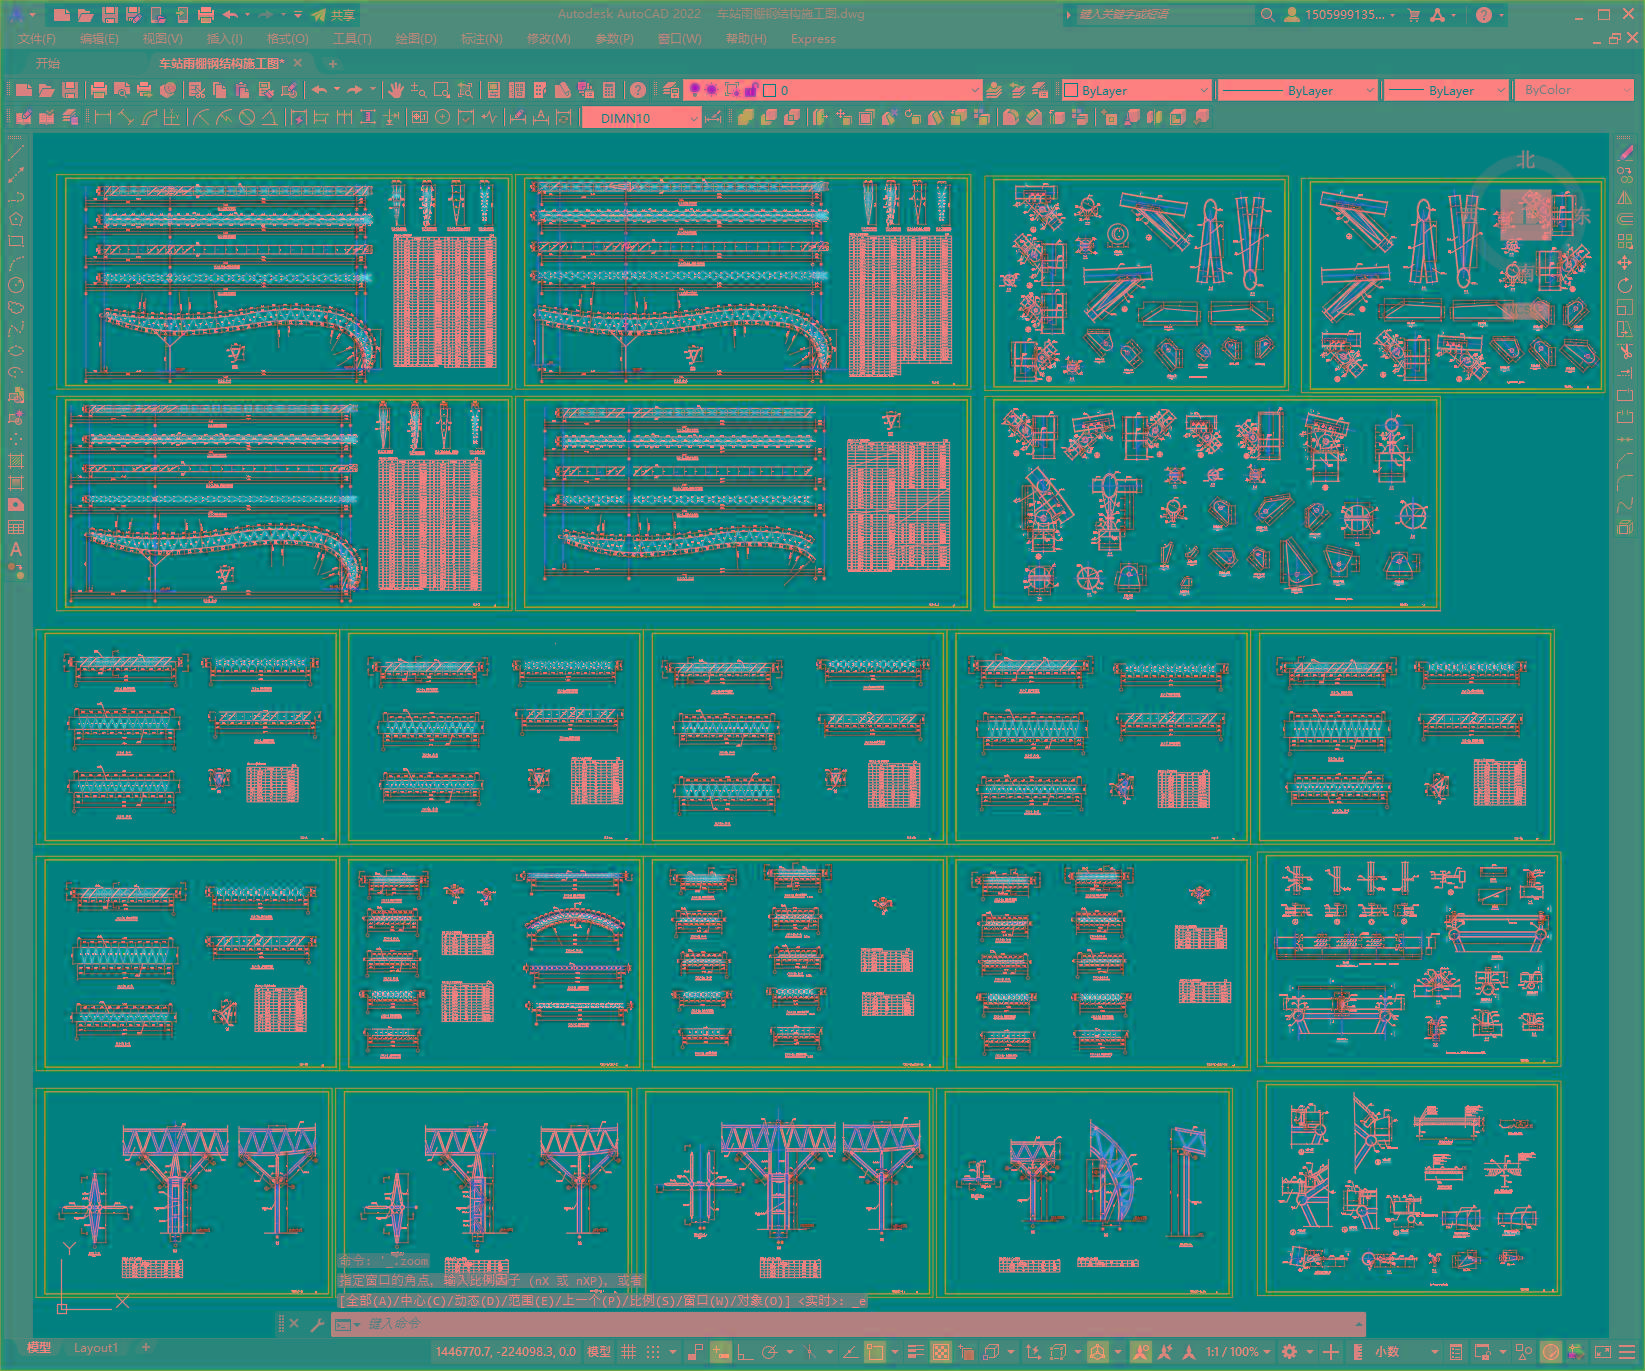Toggle grid display in status bar
Viewport: 1645px width, 1371px height.
click(x=629, y=1352)
